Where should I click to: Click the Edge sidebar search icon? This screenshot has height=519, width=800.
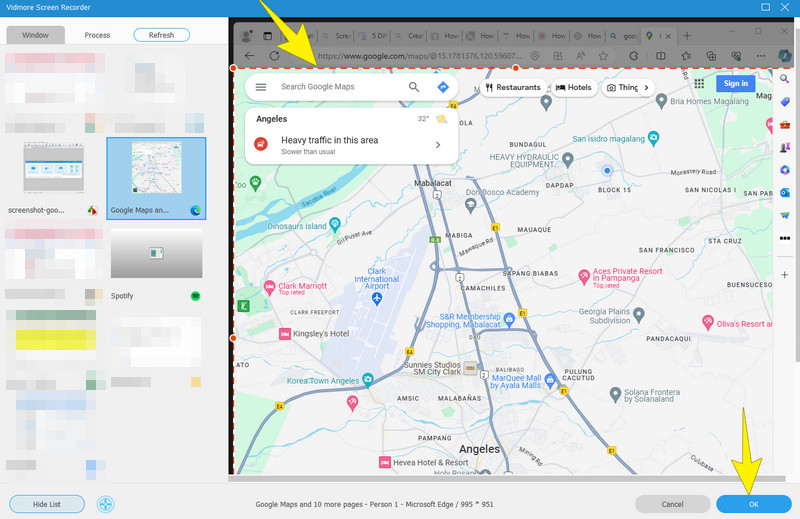(785, 79)
